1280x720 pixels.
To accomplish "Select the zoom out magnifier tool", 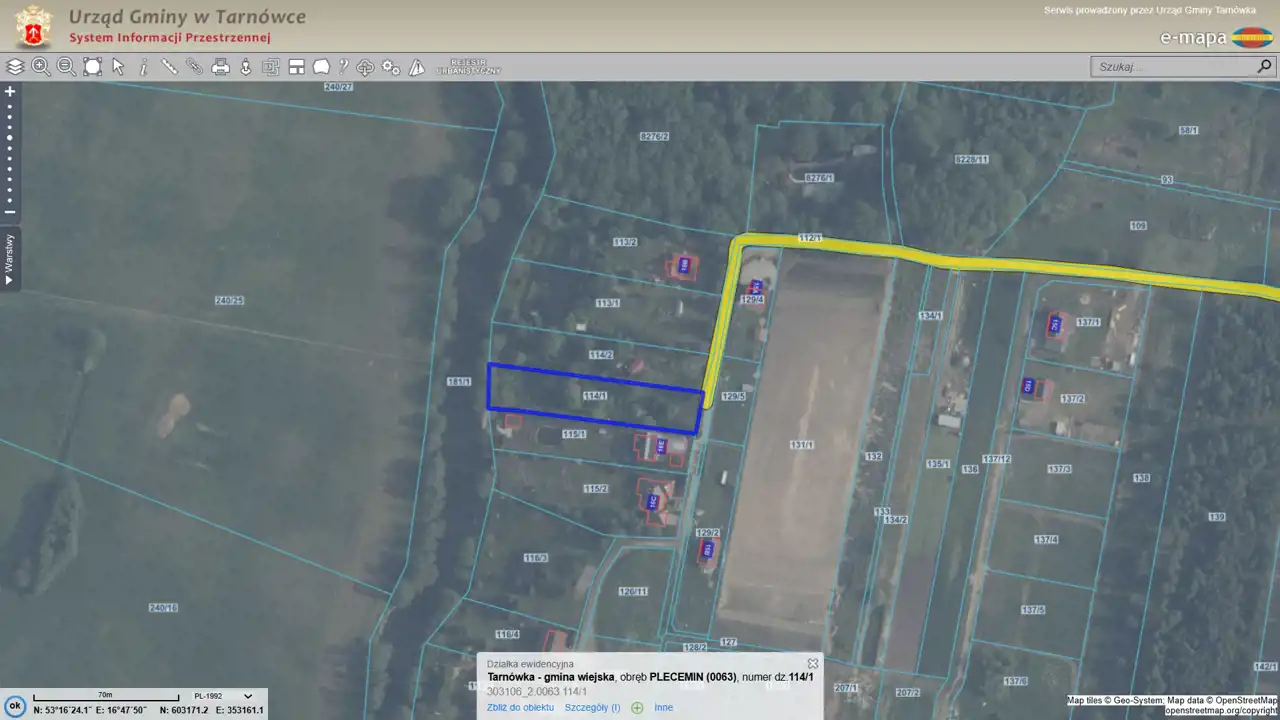I will tap(66, 67).
